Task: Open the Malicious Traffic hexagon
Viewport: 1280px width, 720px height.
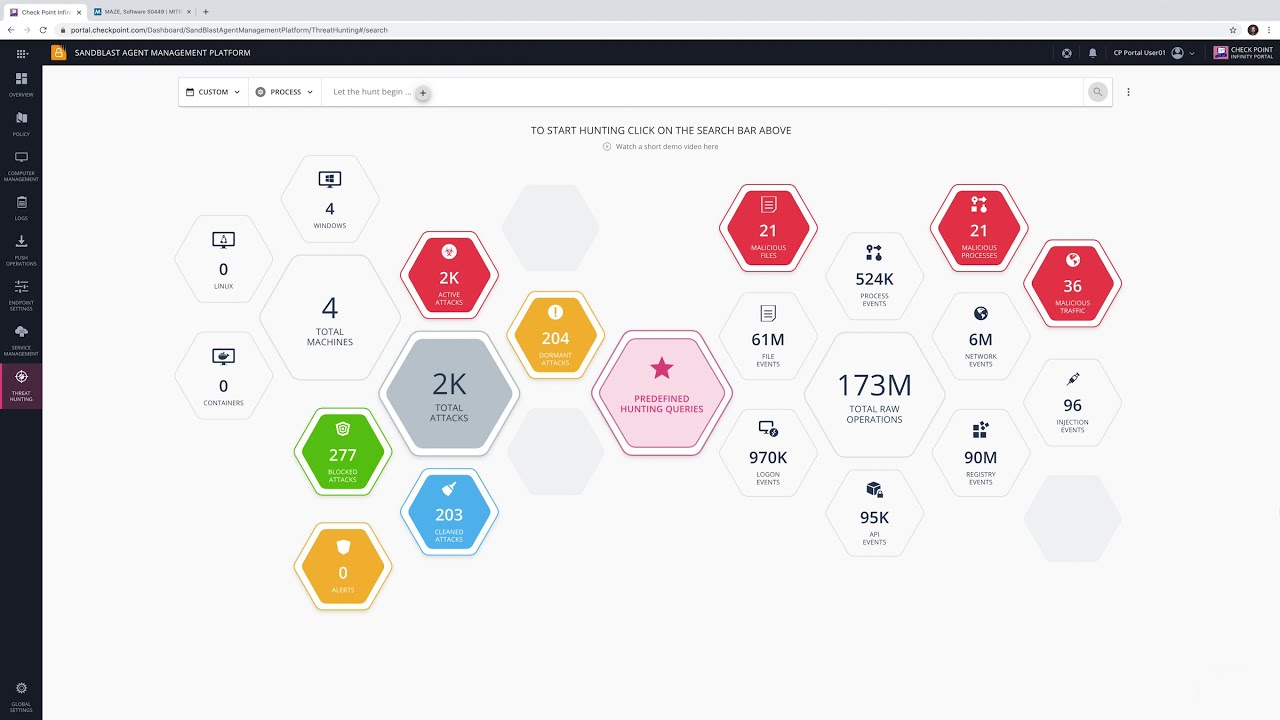Action: click(1073, 283)
